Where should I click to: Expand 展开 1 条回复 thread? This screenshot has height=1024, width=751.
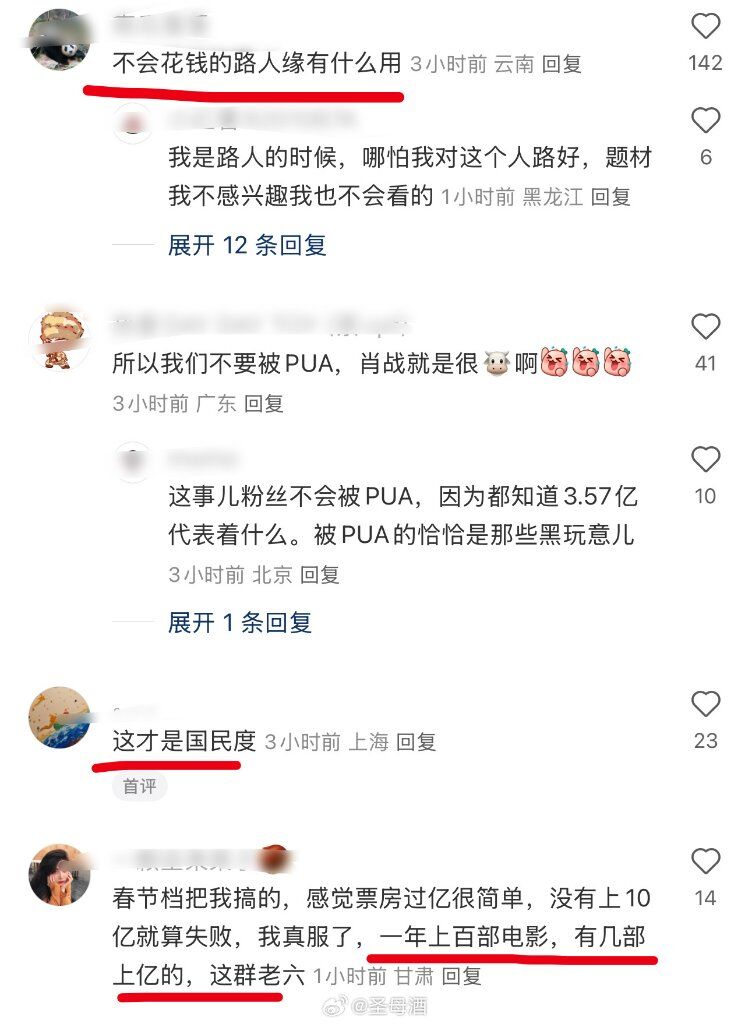point(240,622)
